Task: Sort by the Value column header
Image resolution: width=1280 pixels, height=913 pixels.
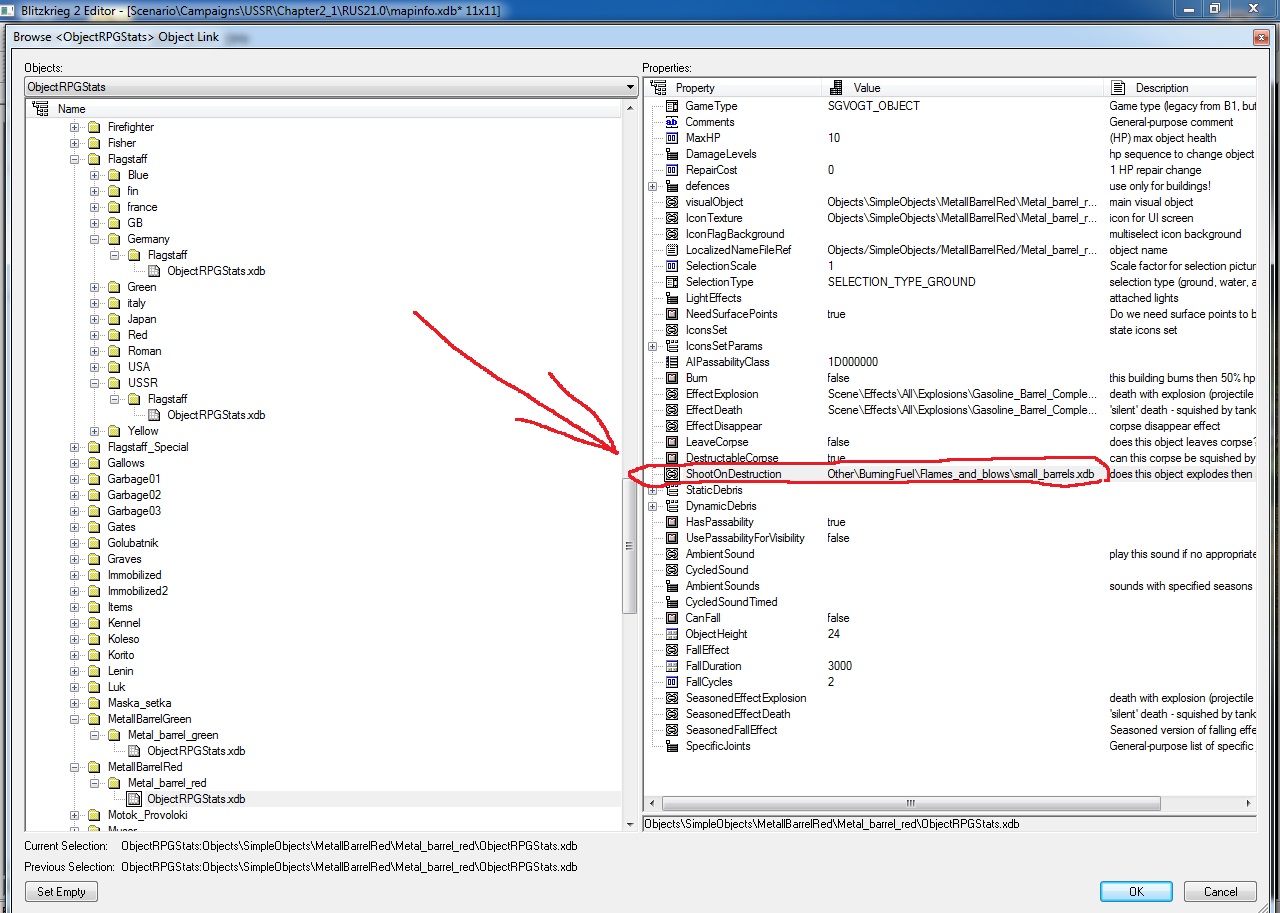Action: coord(963,88)
